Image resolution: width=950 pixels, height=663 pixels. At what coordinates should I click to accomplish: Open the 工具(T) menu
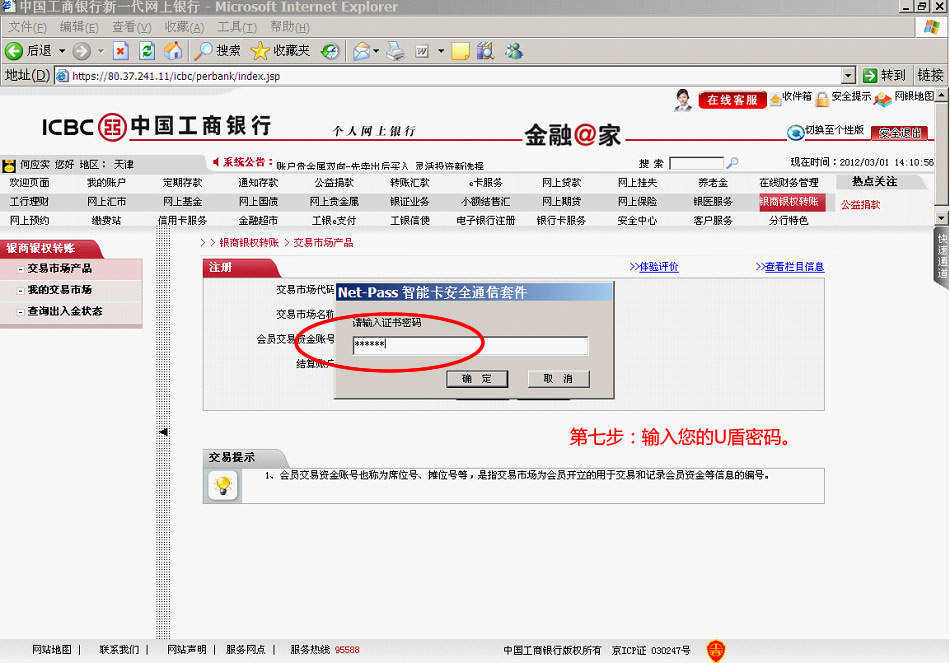[x=237, y=27]
